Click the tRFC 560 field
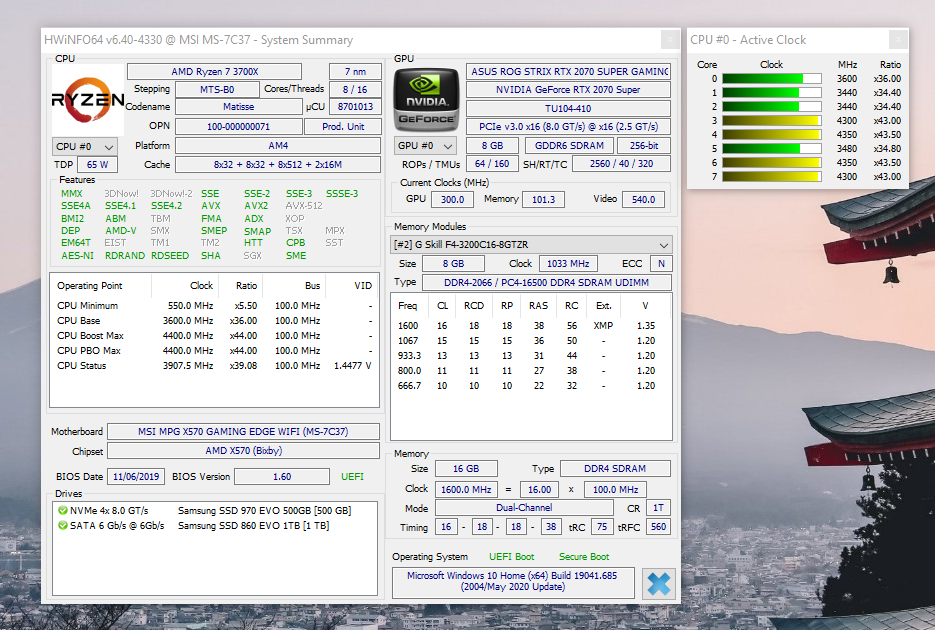 tap(658, 527)
